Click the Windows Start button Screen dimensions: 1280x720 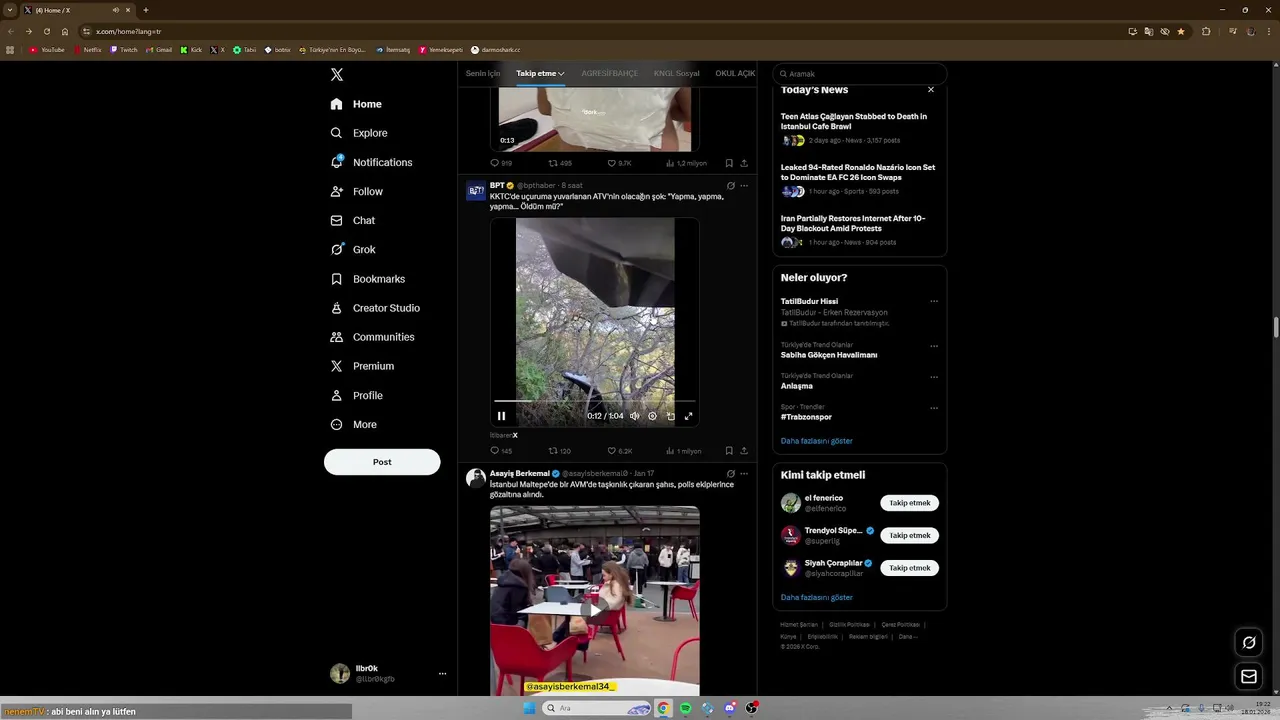(x=529, y=708)
